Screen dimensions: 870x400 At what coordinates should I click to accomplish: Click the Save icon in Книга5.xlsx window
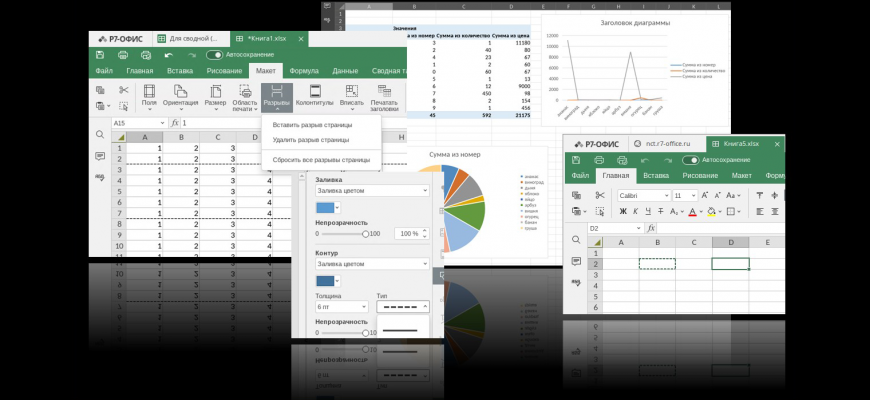[x=576, y=160]
